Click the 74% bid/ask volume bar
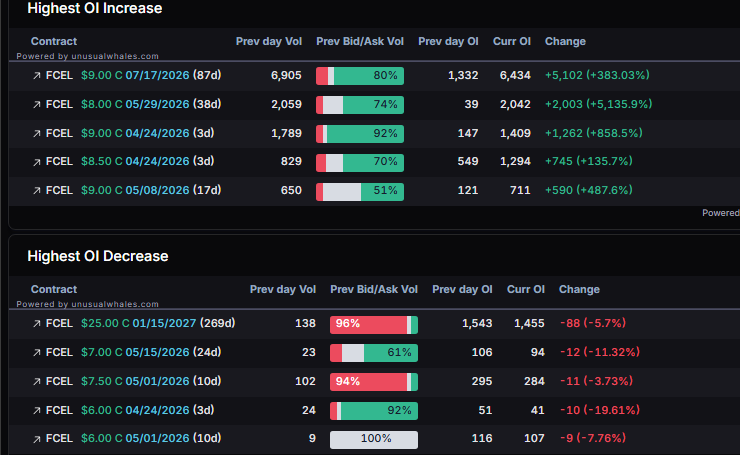 pyautogui.click(x=360, y=105)
